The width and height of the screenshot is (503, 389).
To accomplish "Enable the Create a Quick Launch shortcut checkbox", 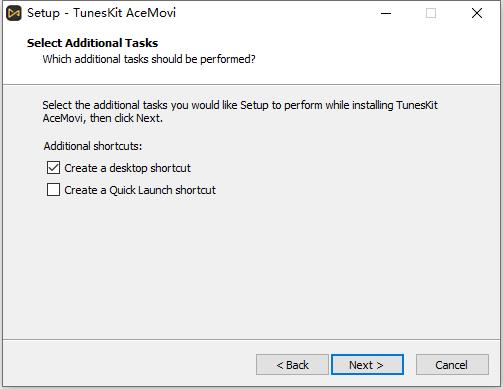I will [53, 190].
